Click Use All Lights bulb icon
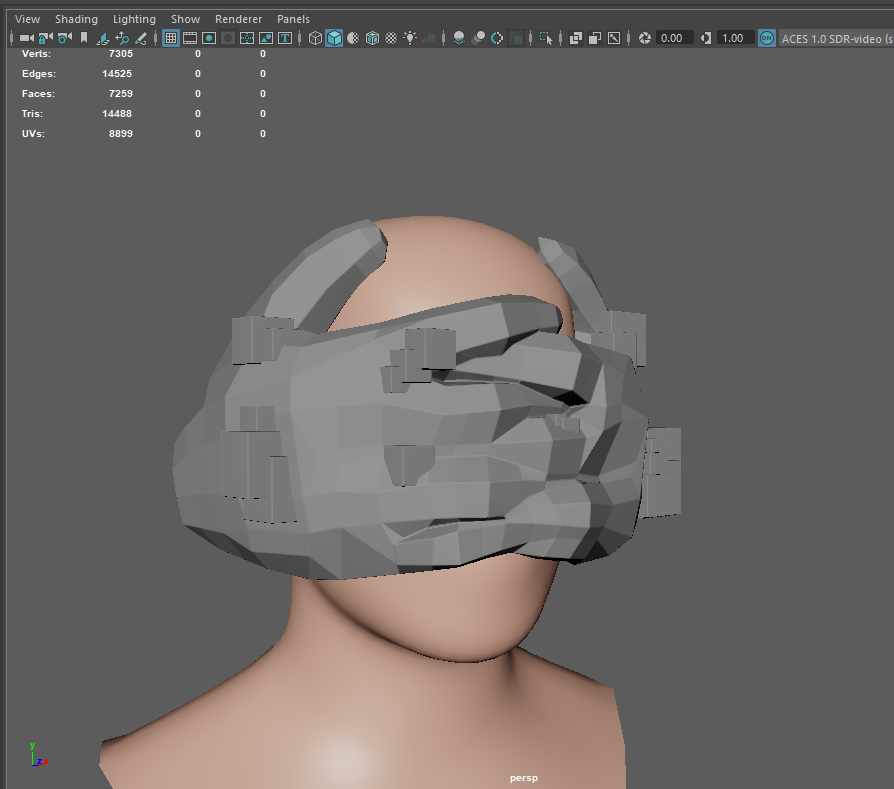Viewport: 894px width, 789px height. point(410,38)
